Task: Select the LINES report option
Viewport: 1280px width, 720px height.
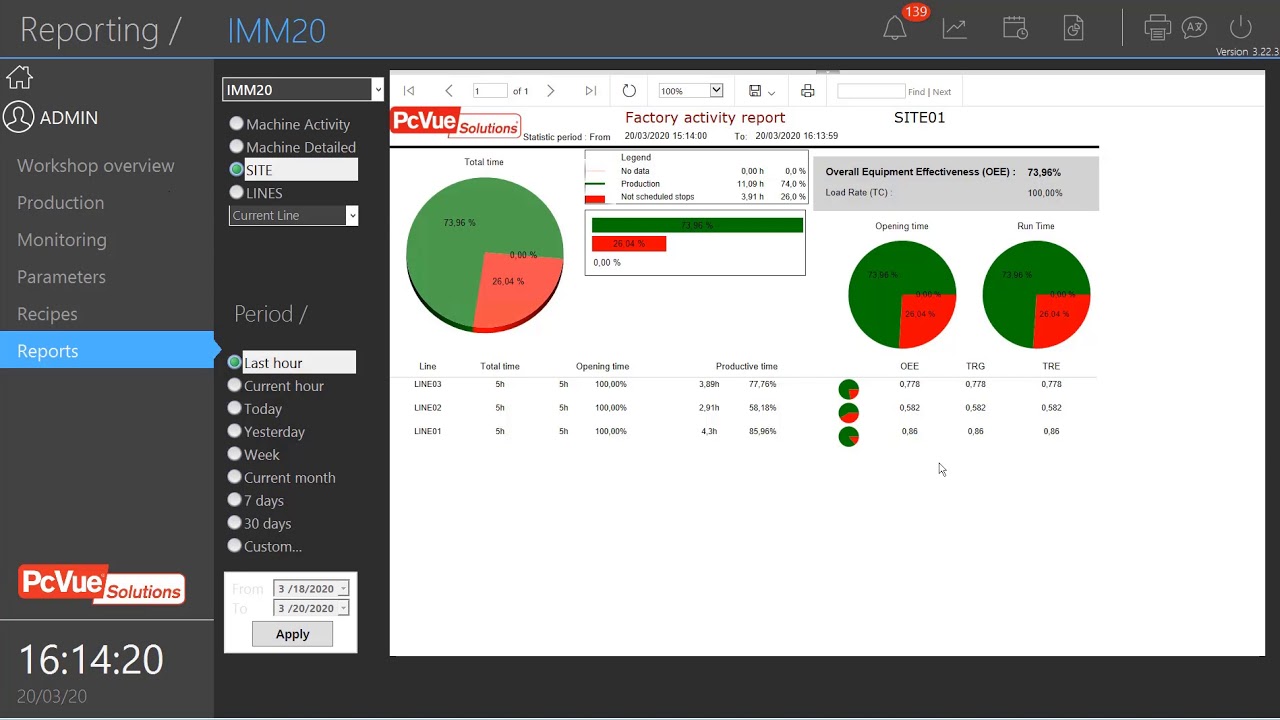Action: pyautogui.click(x=236, y=192)
